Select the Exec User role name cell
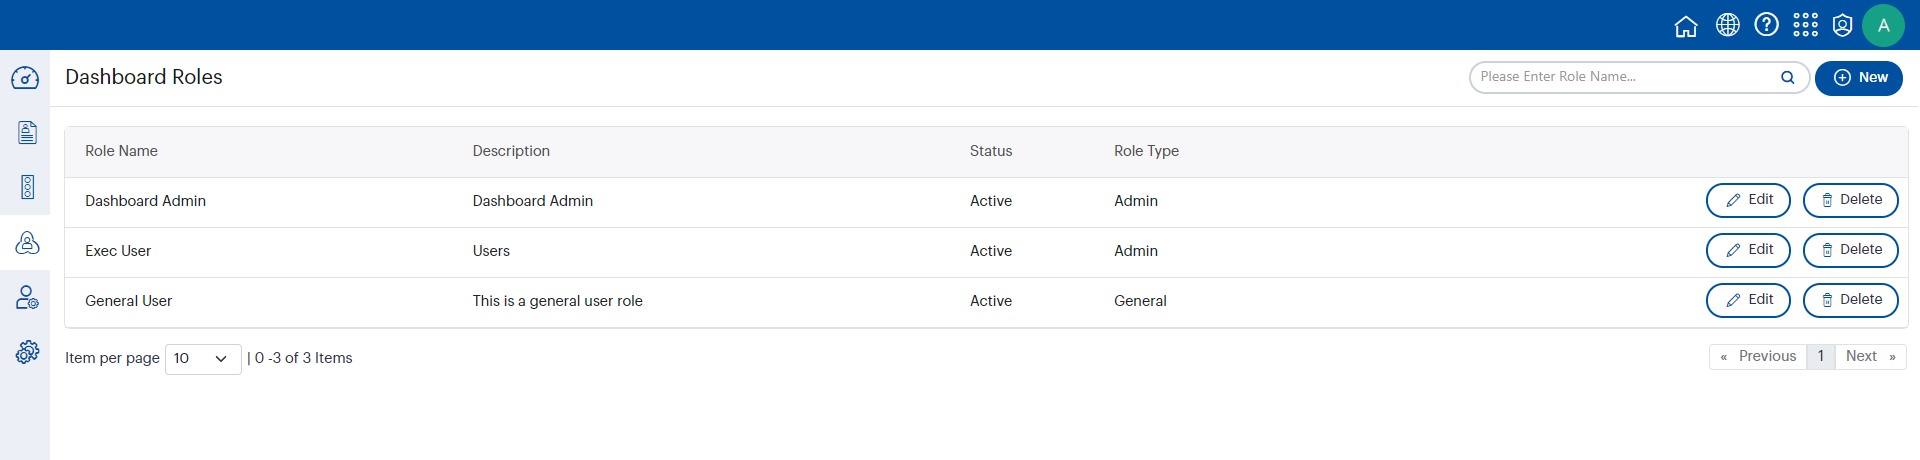This screenshot has height=460, width=1920. click(x=118, y=251)
